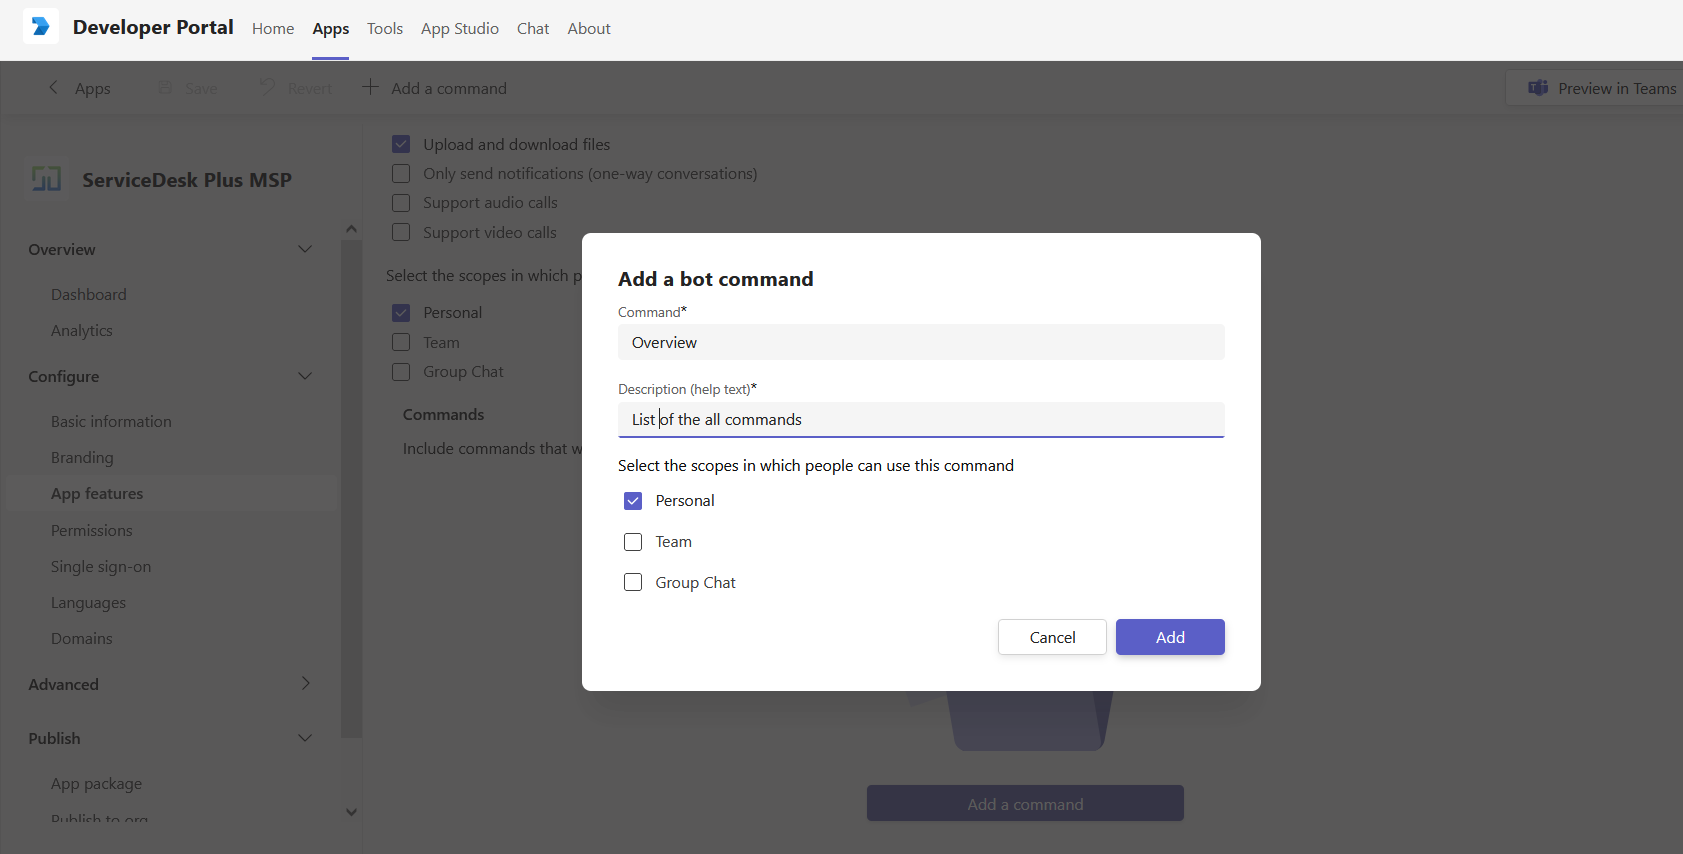This screenshot has height=854, width=1683.
Task: Click the plus icon for Add a command
Action: 370,88
